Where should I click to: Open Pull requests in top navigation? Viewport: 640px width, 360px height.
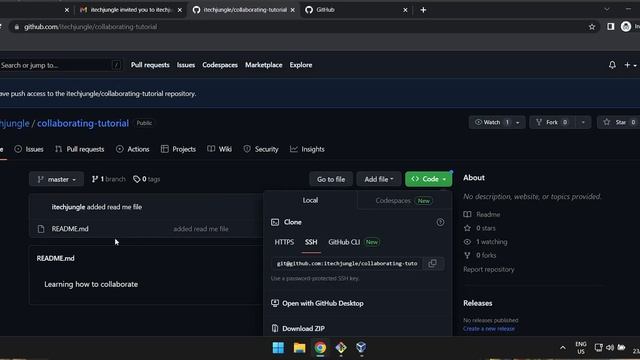pos(150,65)
